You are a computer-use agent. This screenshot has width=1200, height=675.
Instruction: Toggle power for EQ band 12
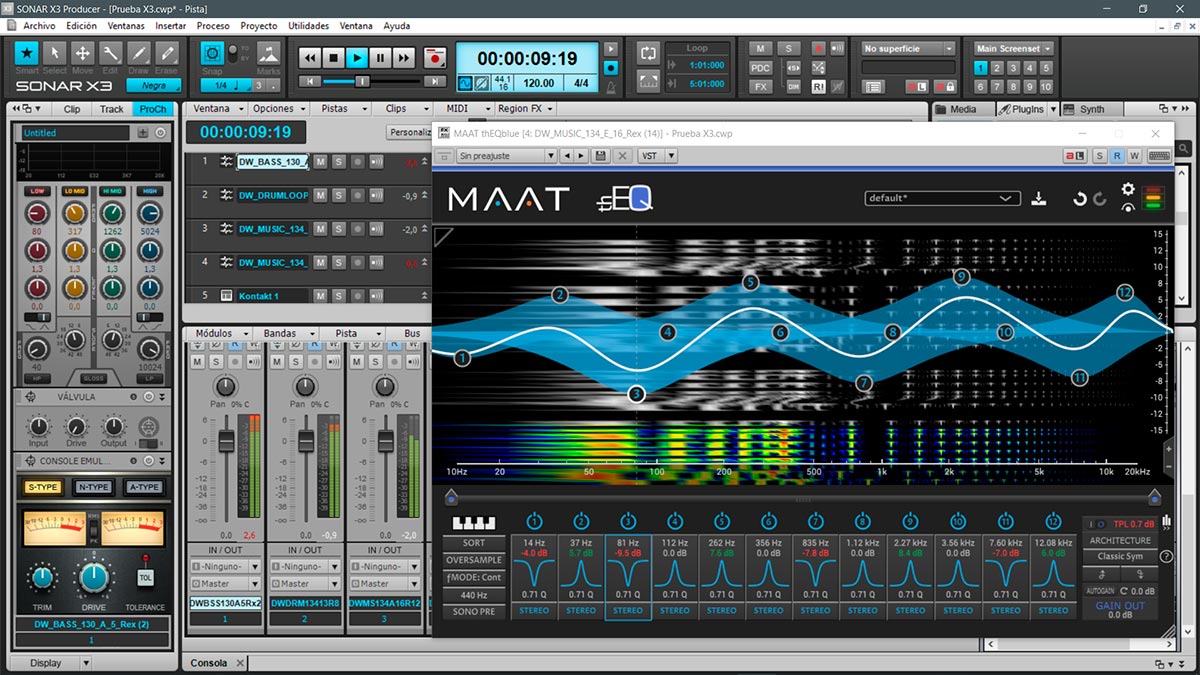click(x=1052, y=521)
